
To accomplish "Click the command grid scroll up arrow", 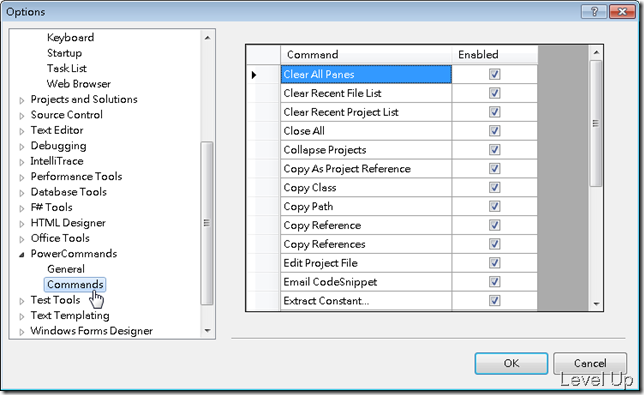I will pyautogui.click(x=596, y=53).
